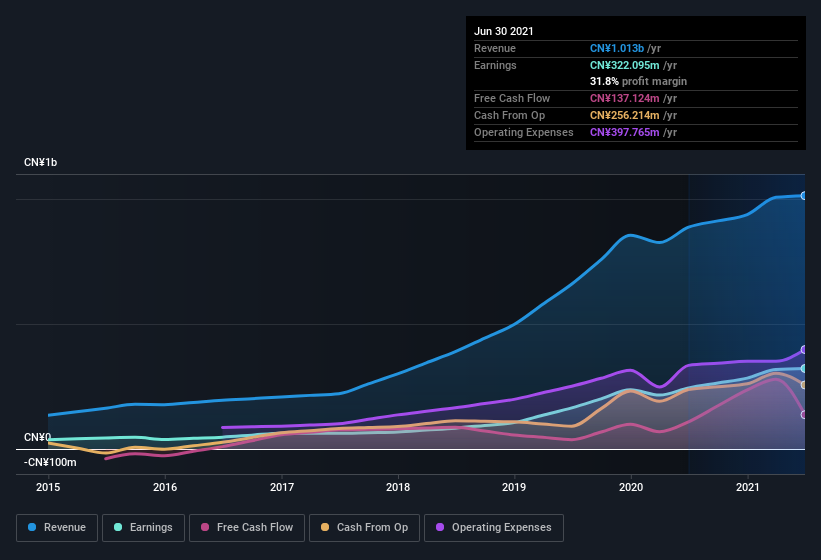Click the teal Earnings legend dot
Viewport: 821px width, 560px height.
119,527
